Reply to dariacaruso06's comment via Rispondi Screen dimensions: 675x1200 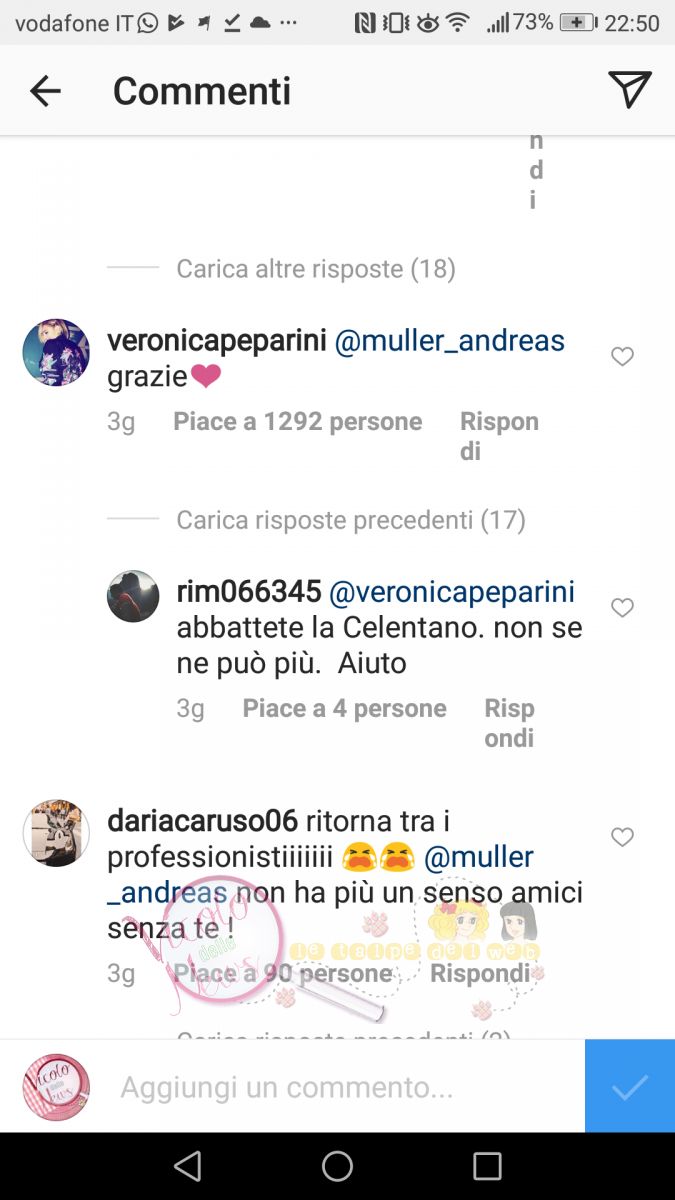point(480,973)
